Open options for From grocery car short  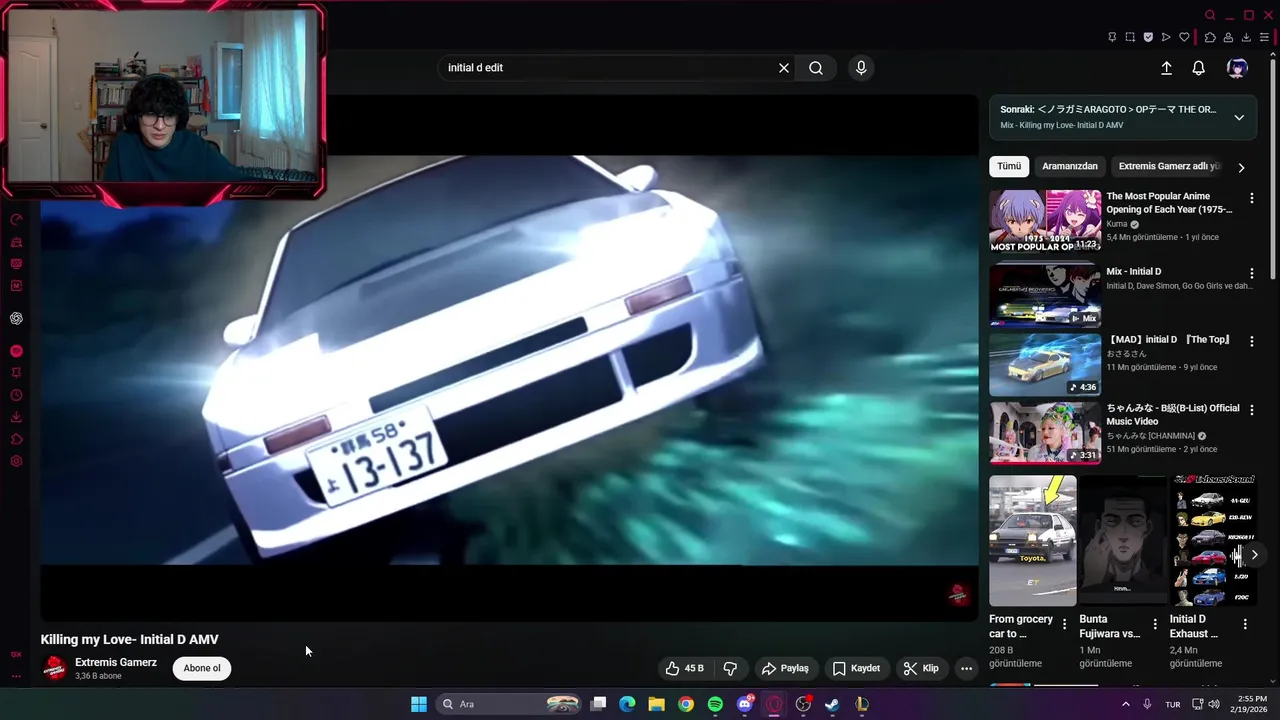(x=1064, y=624)
